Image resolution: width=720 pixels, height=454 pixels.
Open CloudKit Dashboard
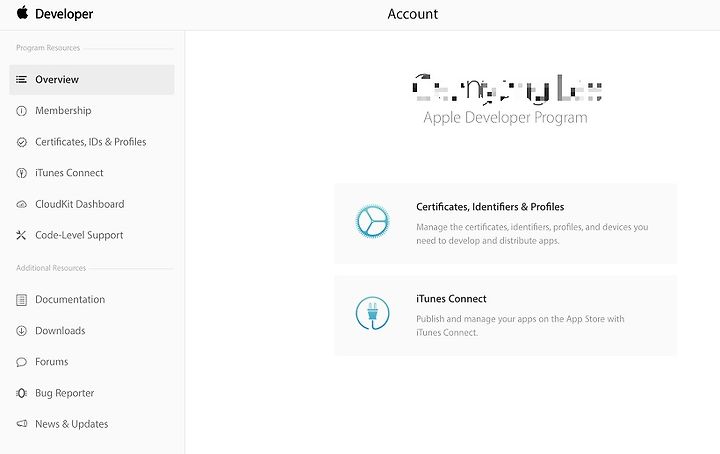point(80,204)
